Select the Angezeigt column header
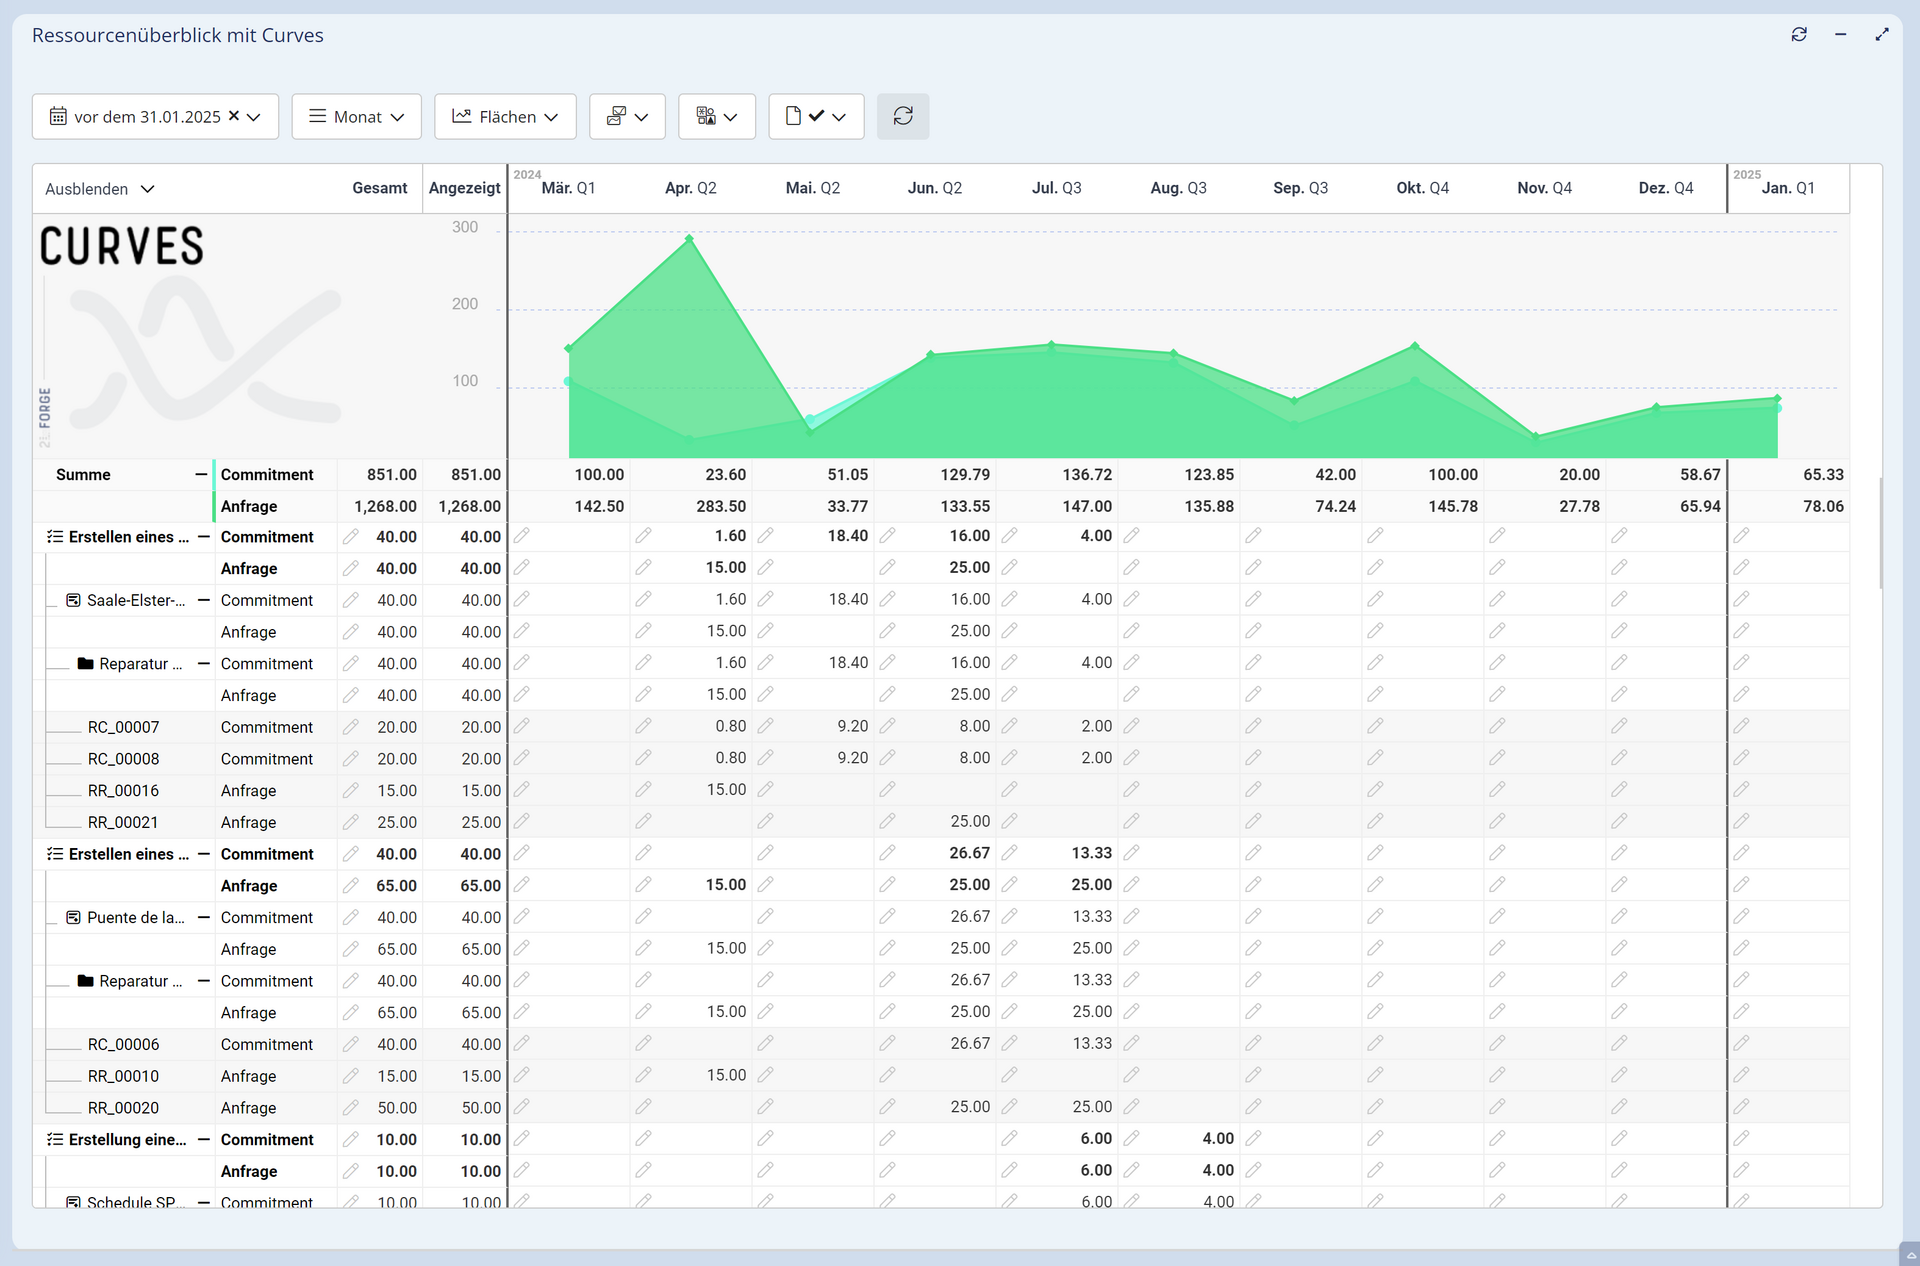This screenshot has width=1920, height=1266. 464,188
